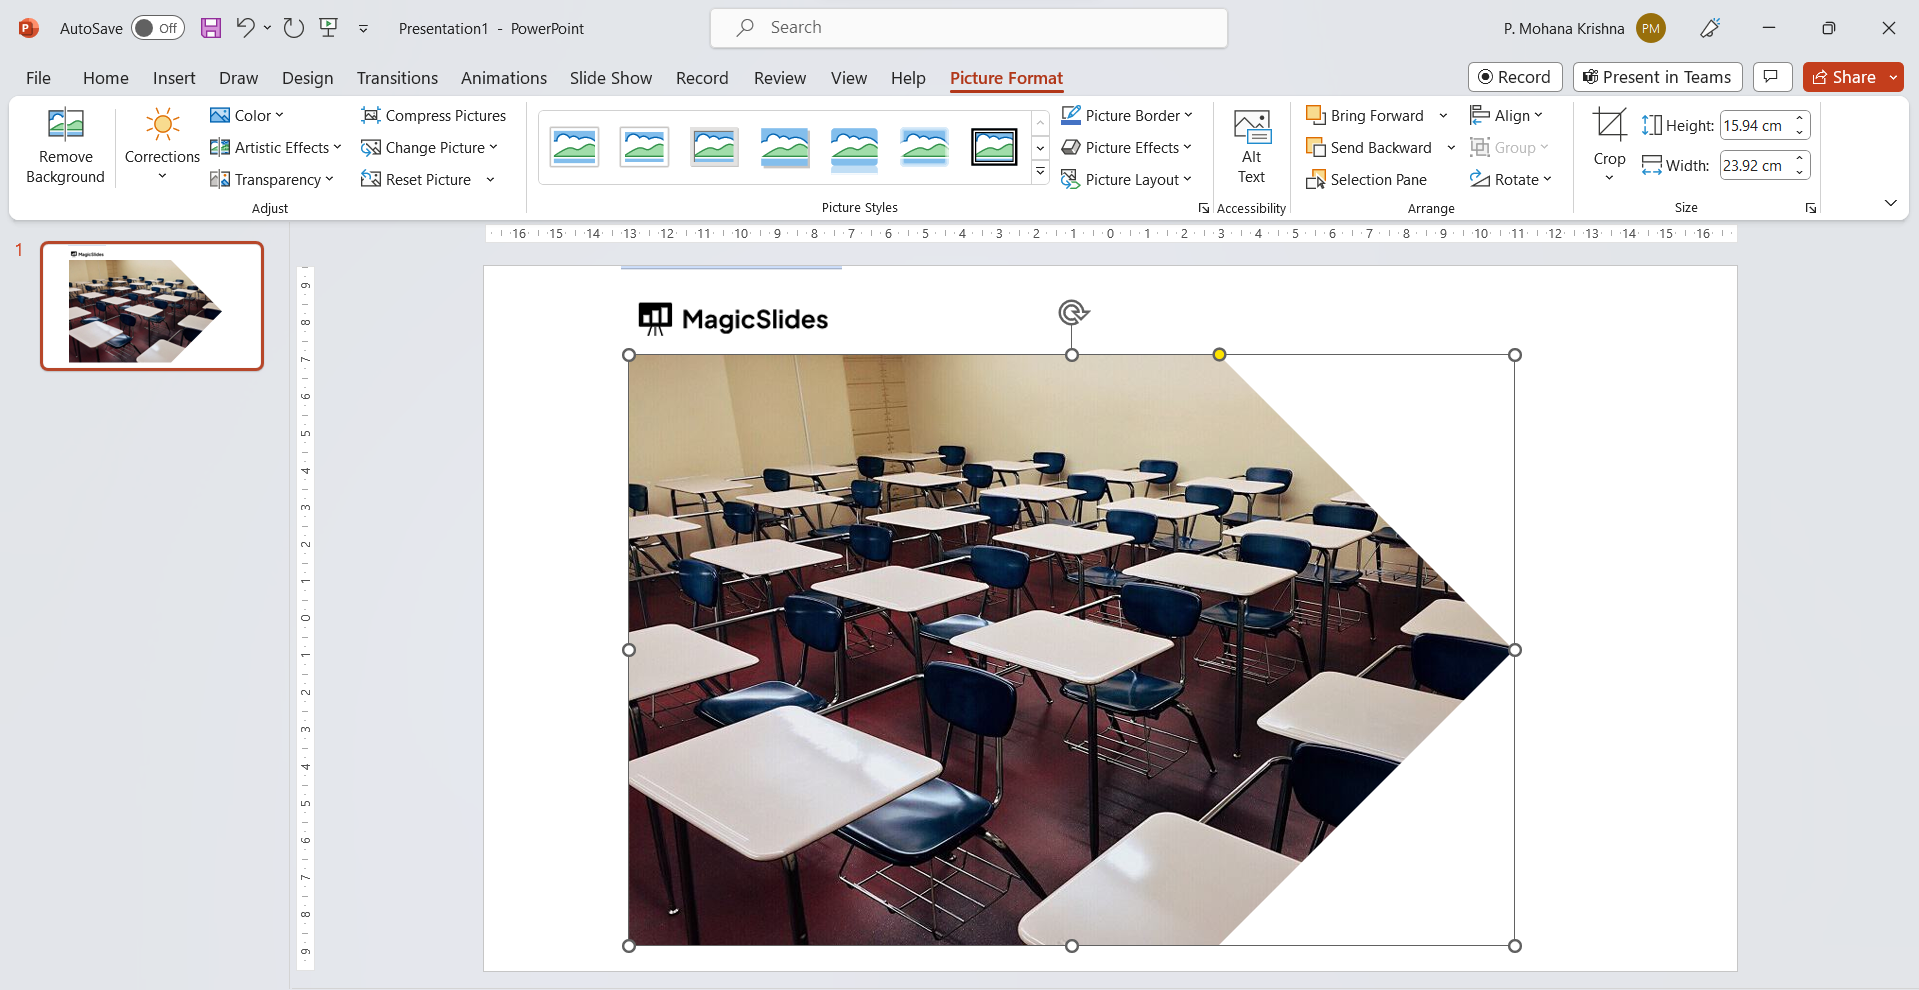Apply the second picture style thumbnail

pyautogui.click(x=644, y=147)
